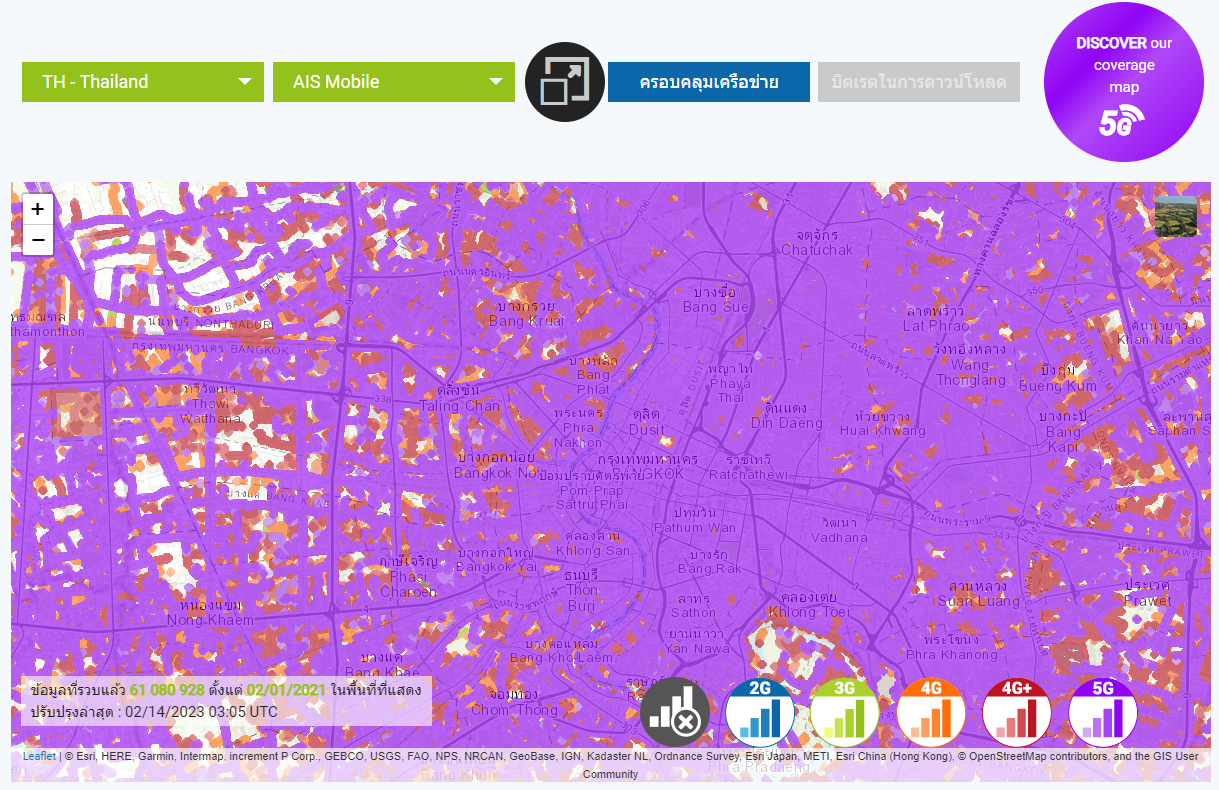Open the AIS Mobile operator dropdown
This screenshot has width=1219, height=790.
(394, 82)
